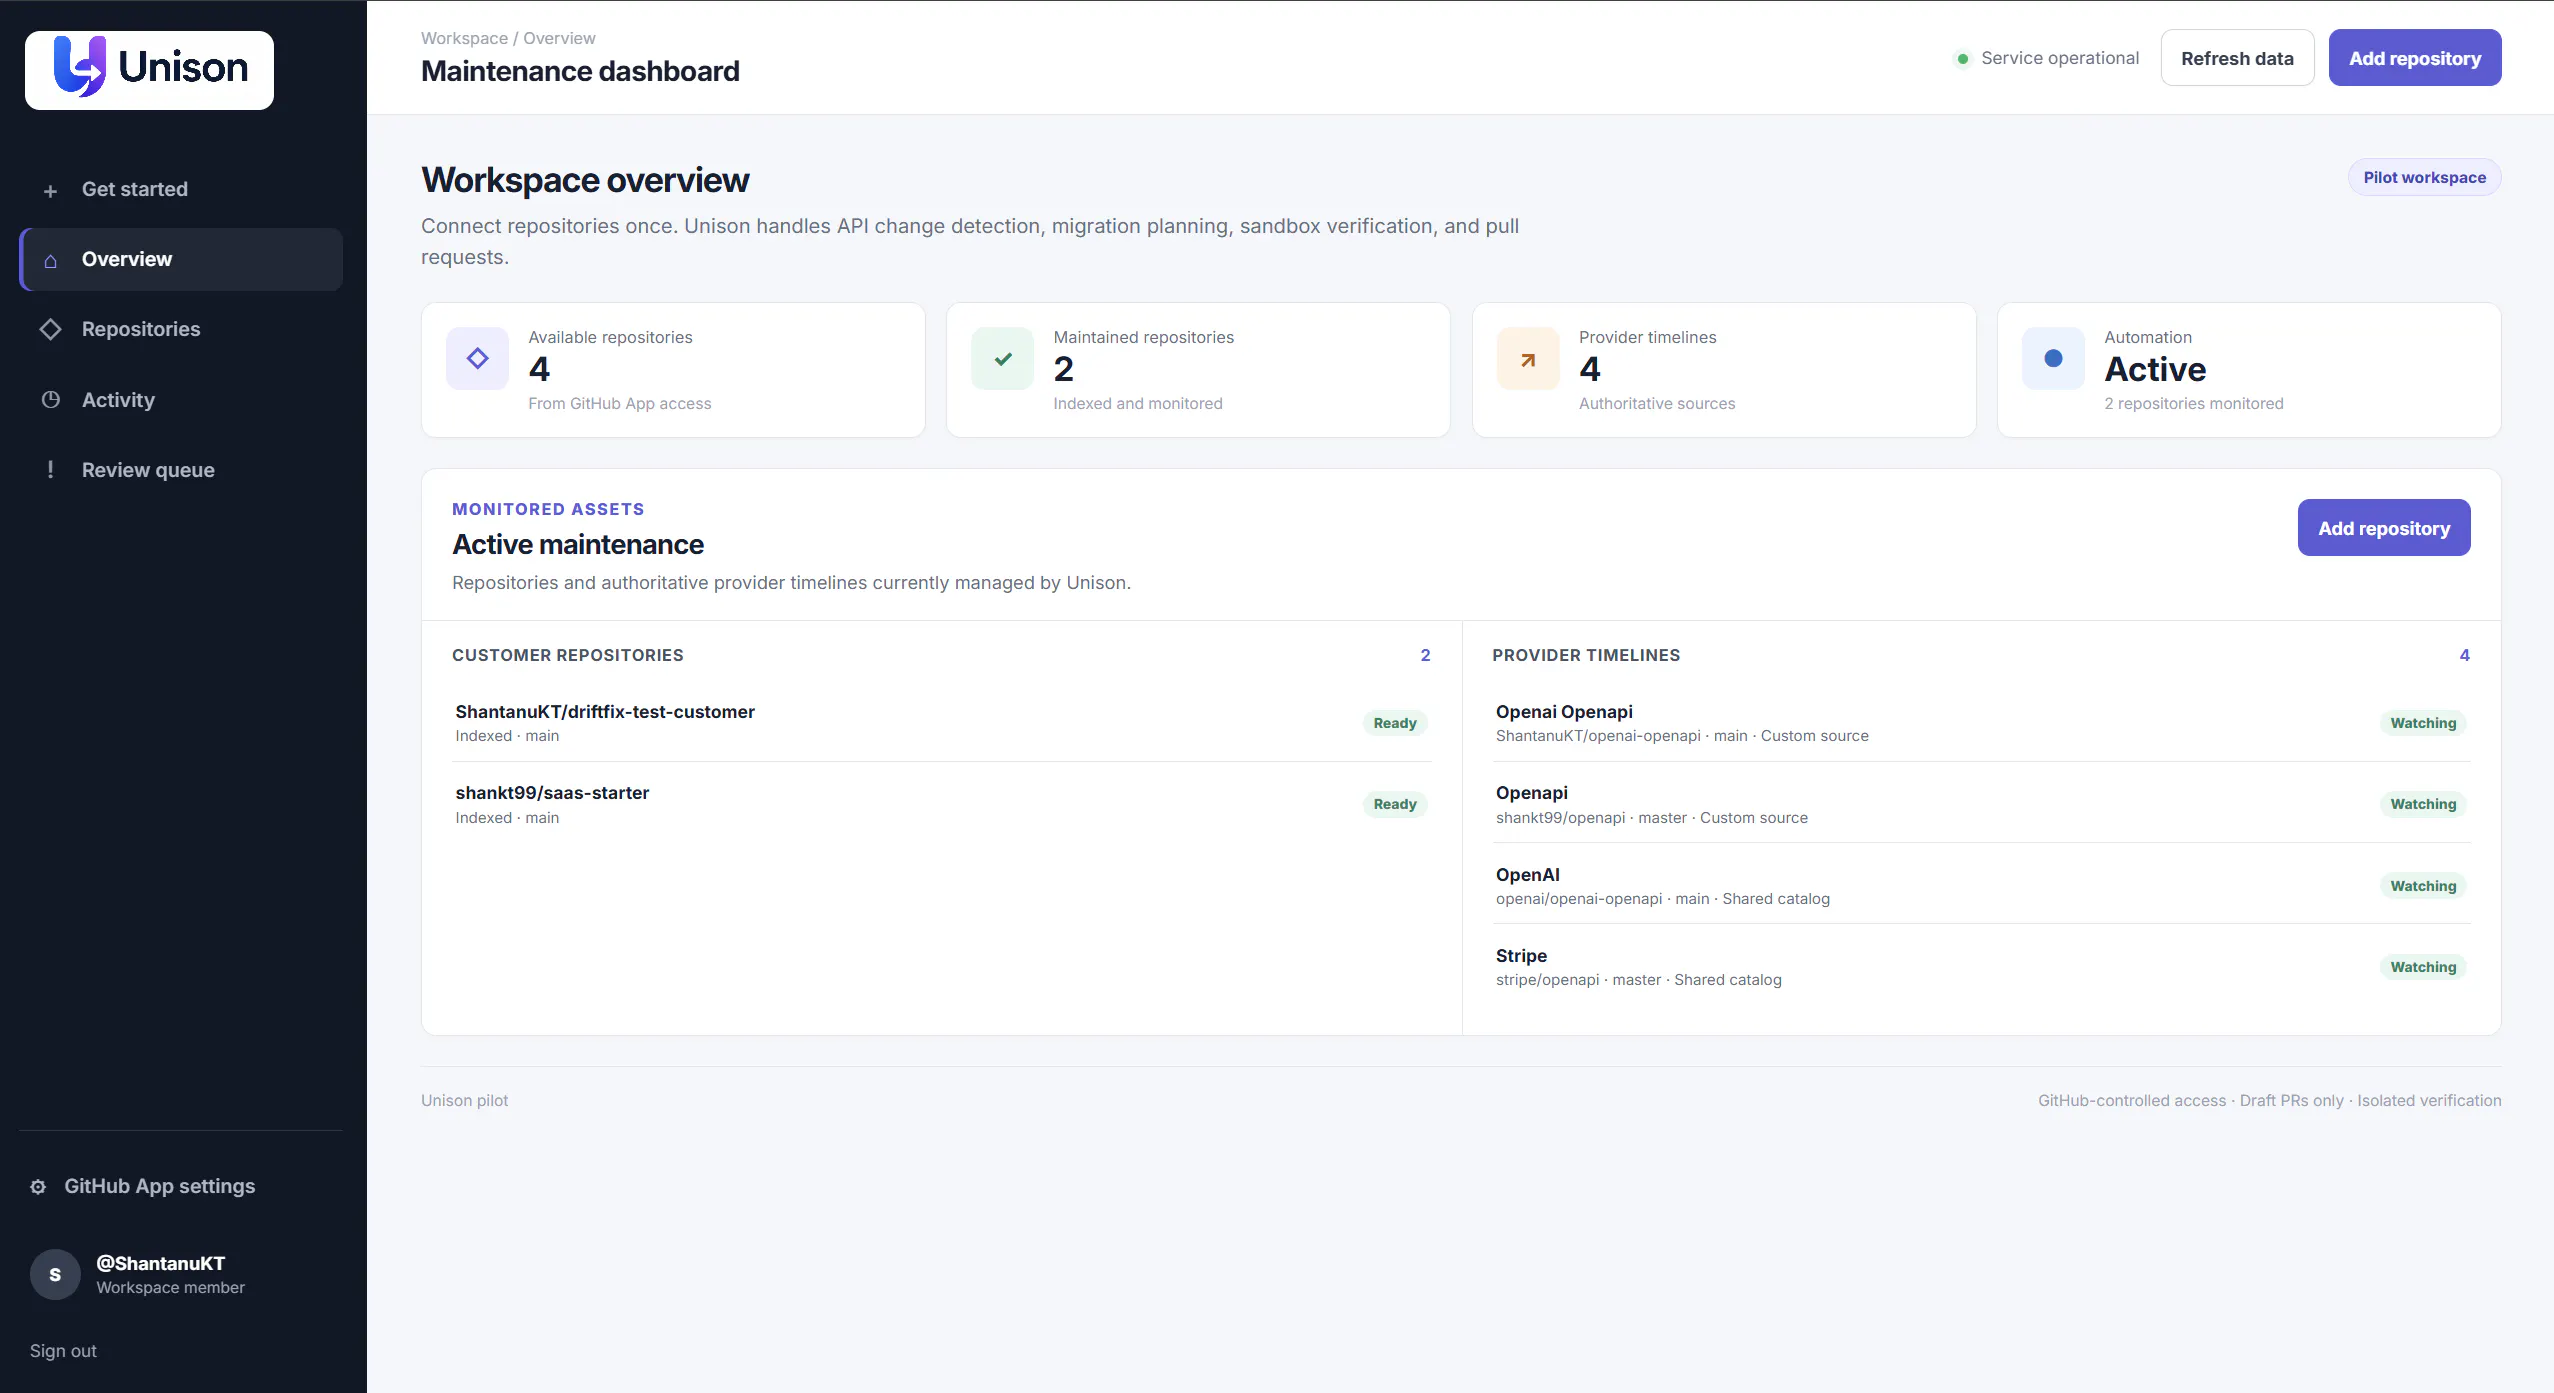Open the Openapi provider timeline from shankt99

1981,804
